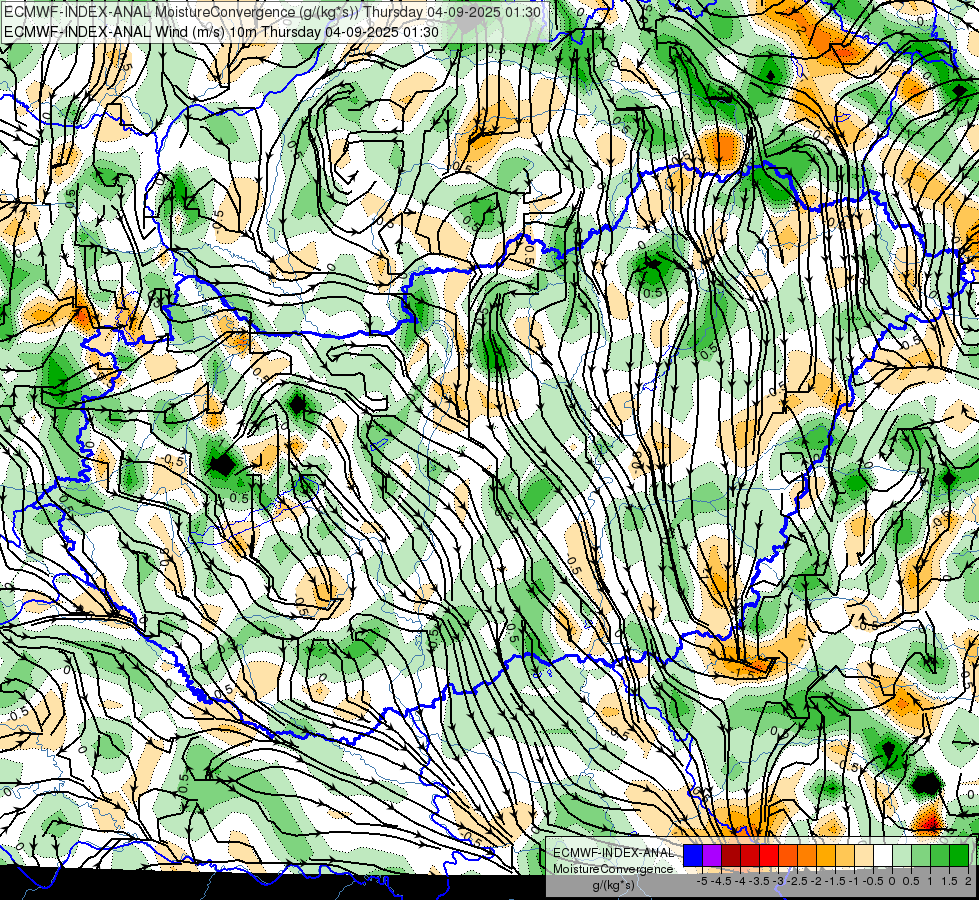Screen dimensions: 979x900
Task: Pick the bright red legend swatch
Action: coord(769,855)
